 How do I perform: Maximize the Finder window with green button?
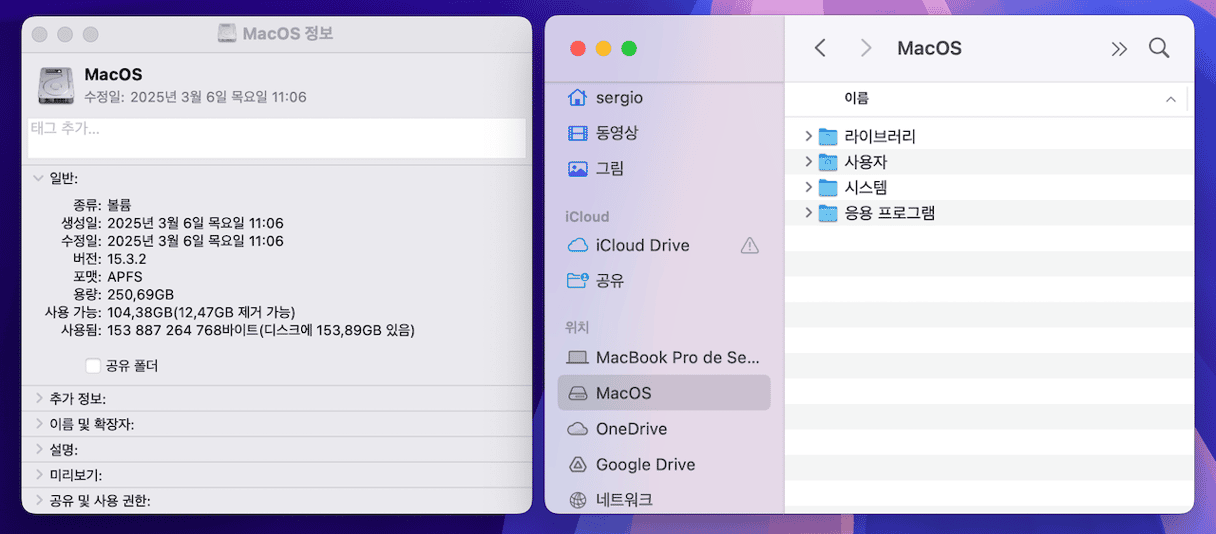tap(629, 48)
